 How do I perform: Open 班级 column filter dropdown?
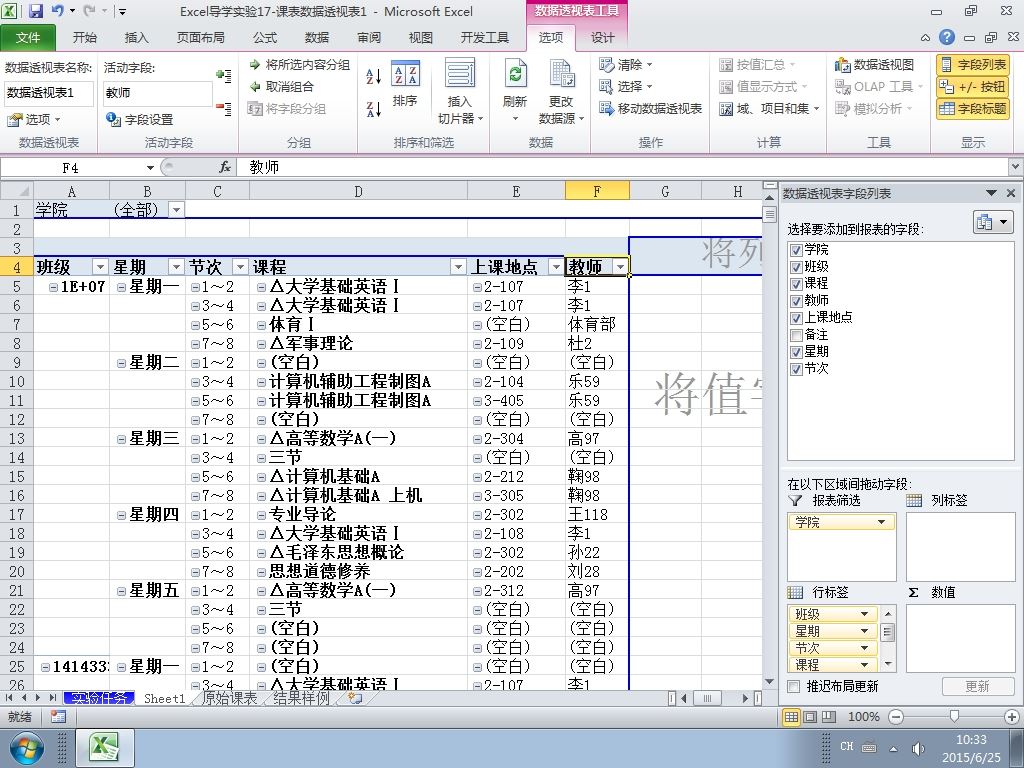coord(100,266)
